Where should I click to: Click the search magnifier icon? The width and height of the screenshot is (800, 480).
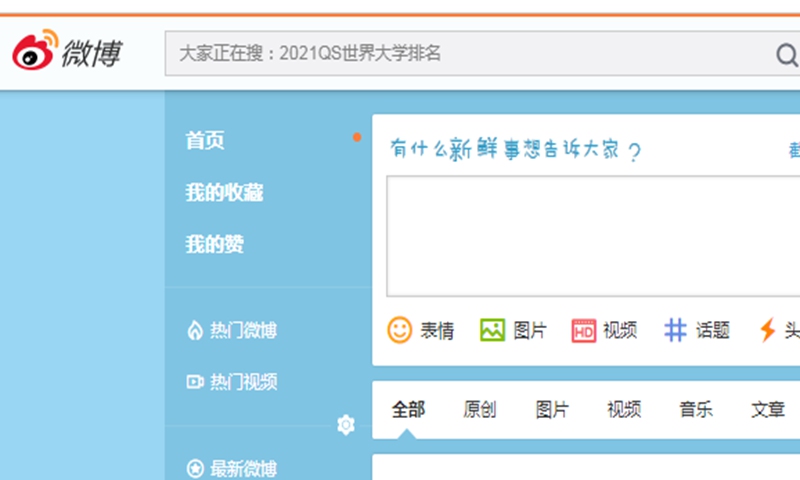coord(786,54)
